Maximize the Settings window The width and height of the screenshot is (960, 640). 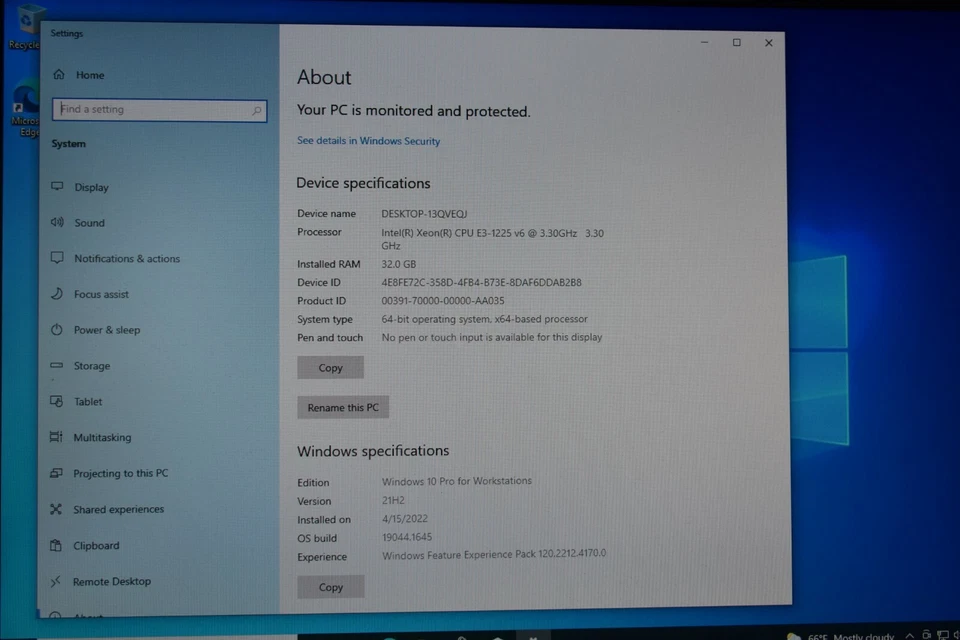737,42
